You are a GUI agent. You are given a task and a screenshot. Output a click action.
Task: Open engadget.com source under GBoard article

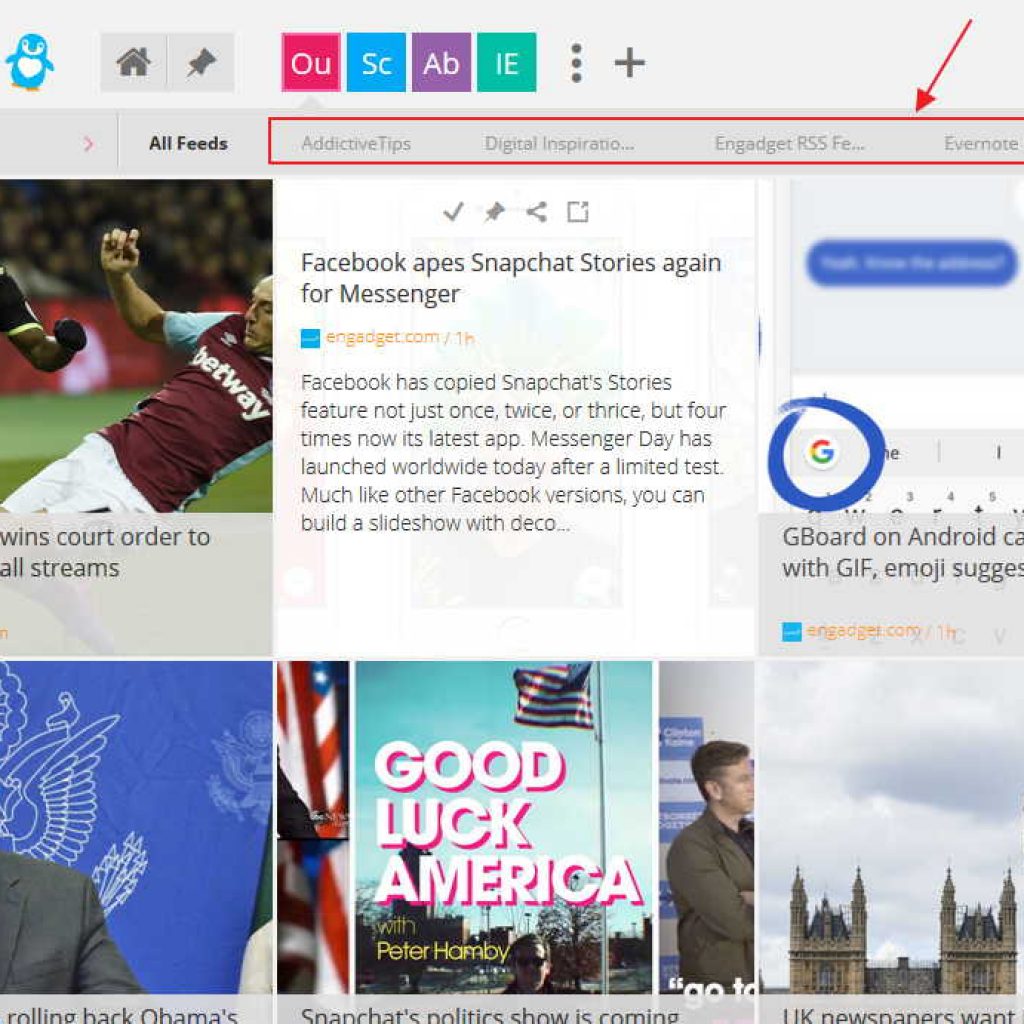pos(863,631)
